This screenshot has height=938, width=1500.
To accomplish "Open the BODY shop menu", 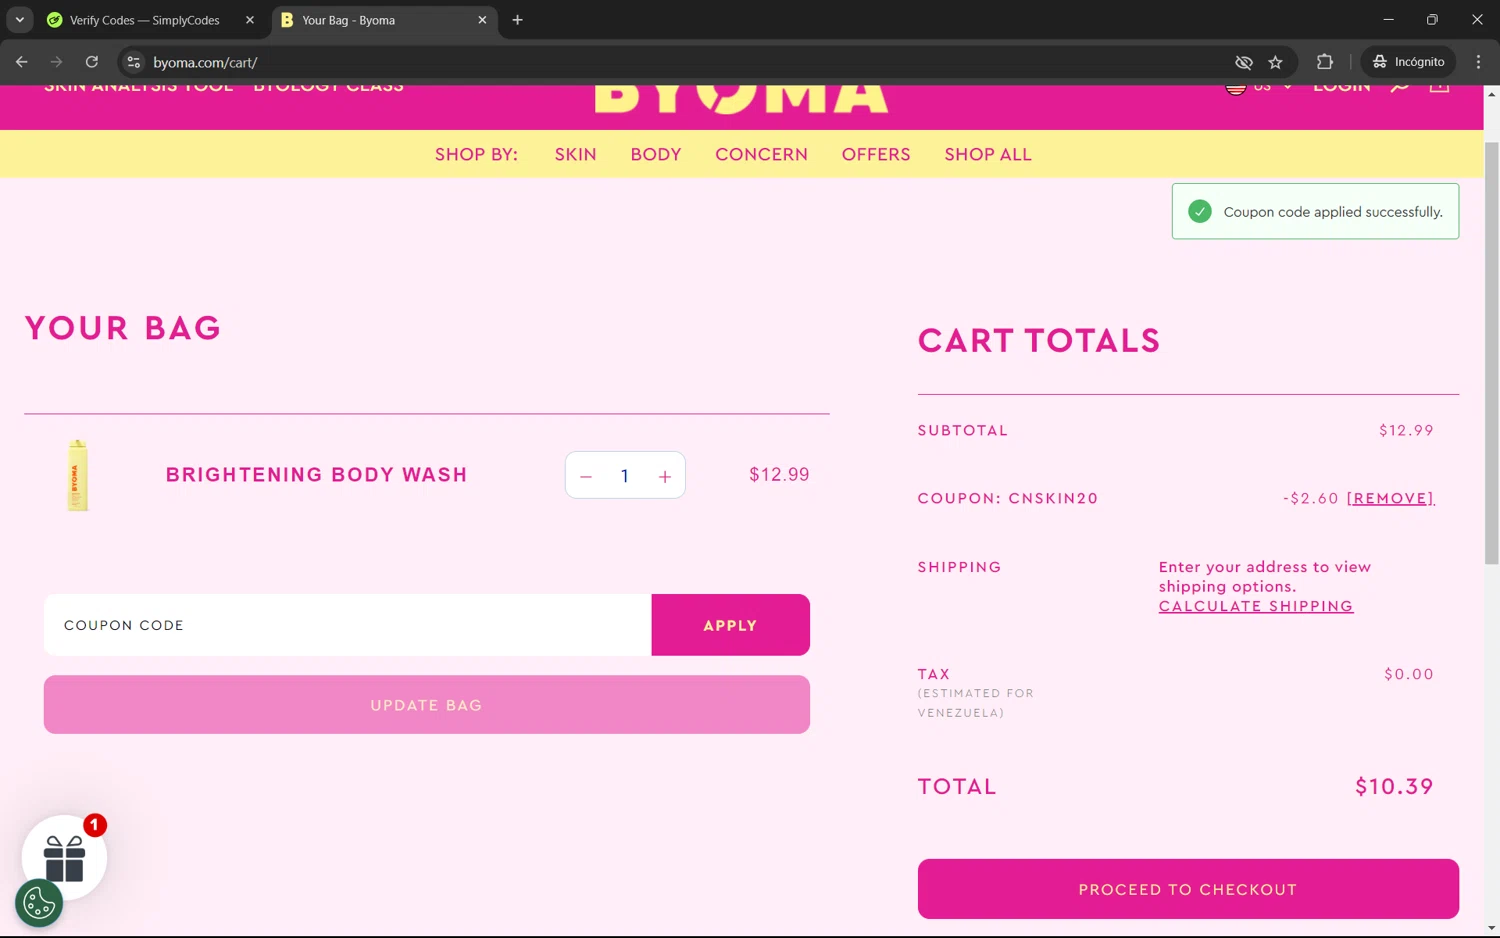I will click(656, 154).
